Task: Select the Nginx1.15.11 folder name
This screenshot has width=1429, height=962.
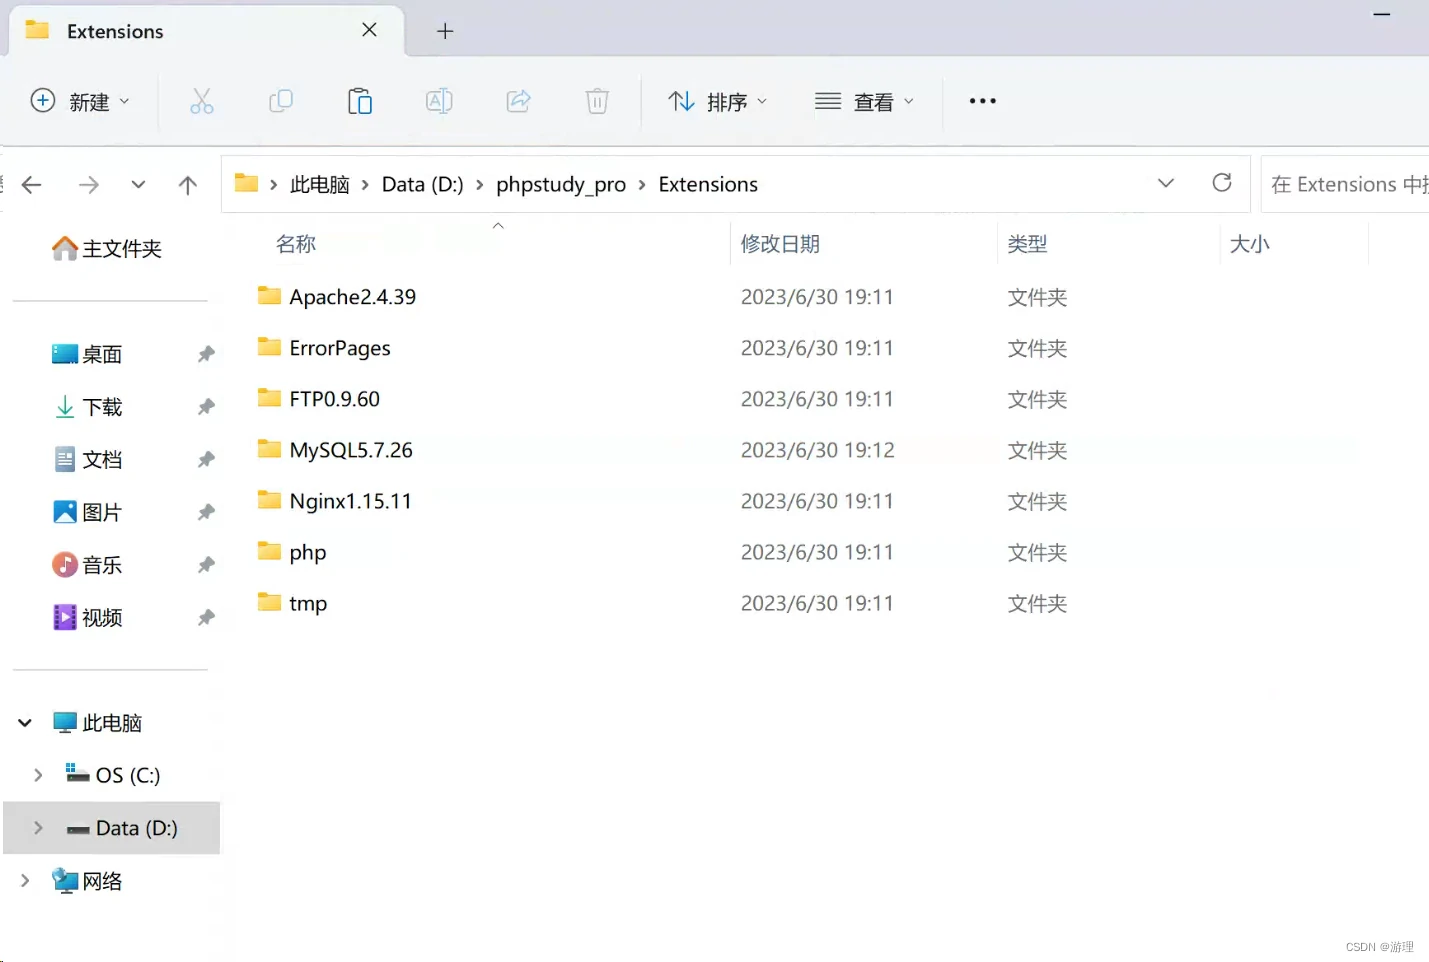Action: (351, 501)
